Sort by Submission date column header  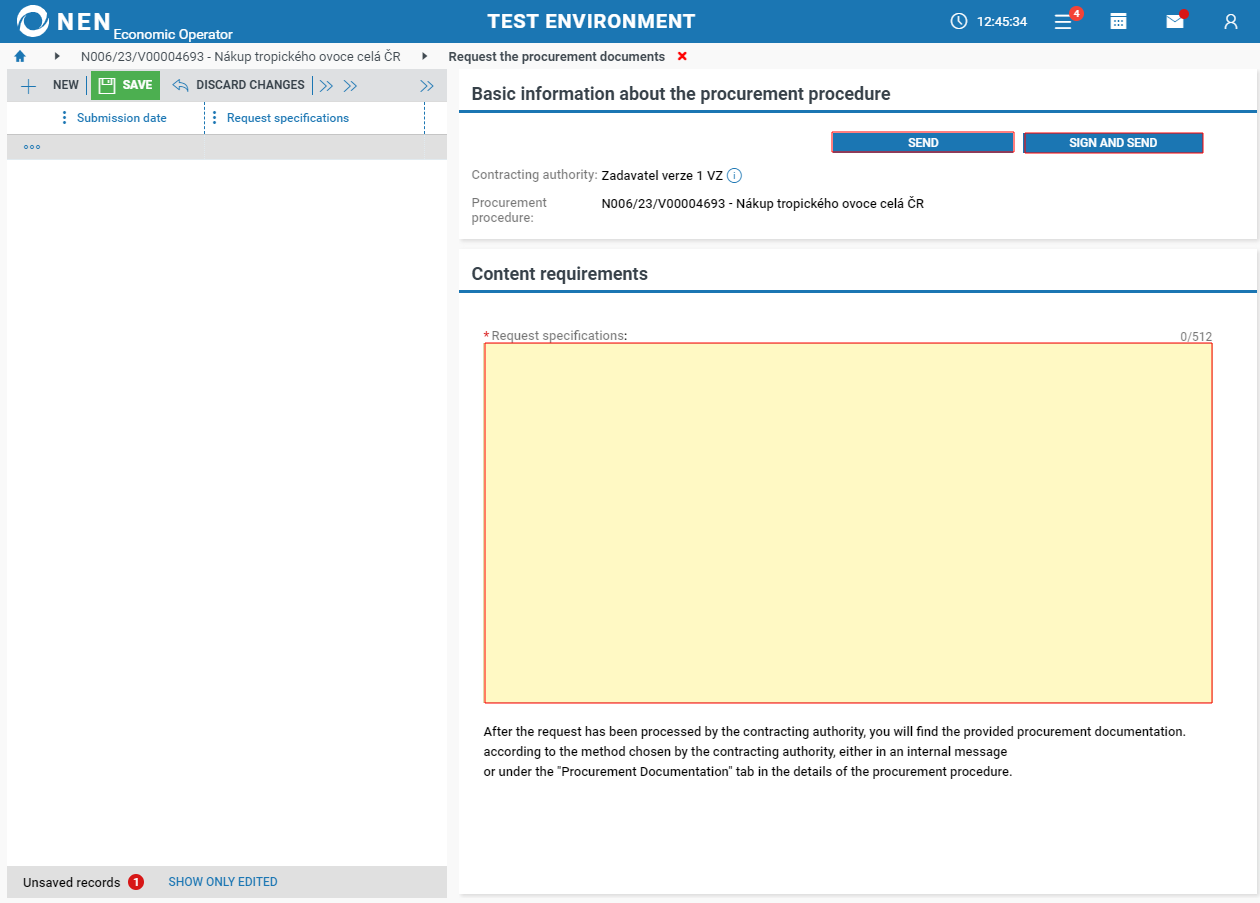click(x=122, y=118)
